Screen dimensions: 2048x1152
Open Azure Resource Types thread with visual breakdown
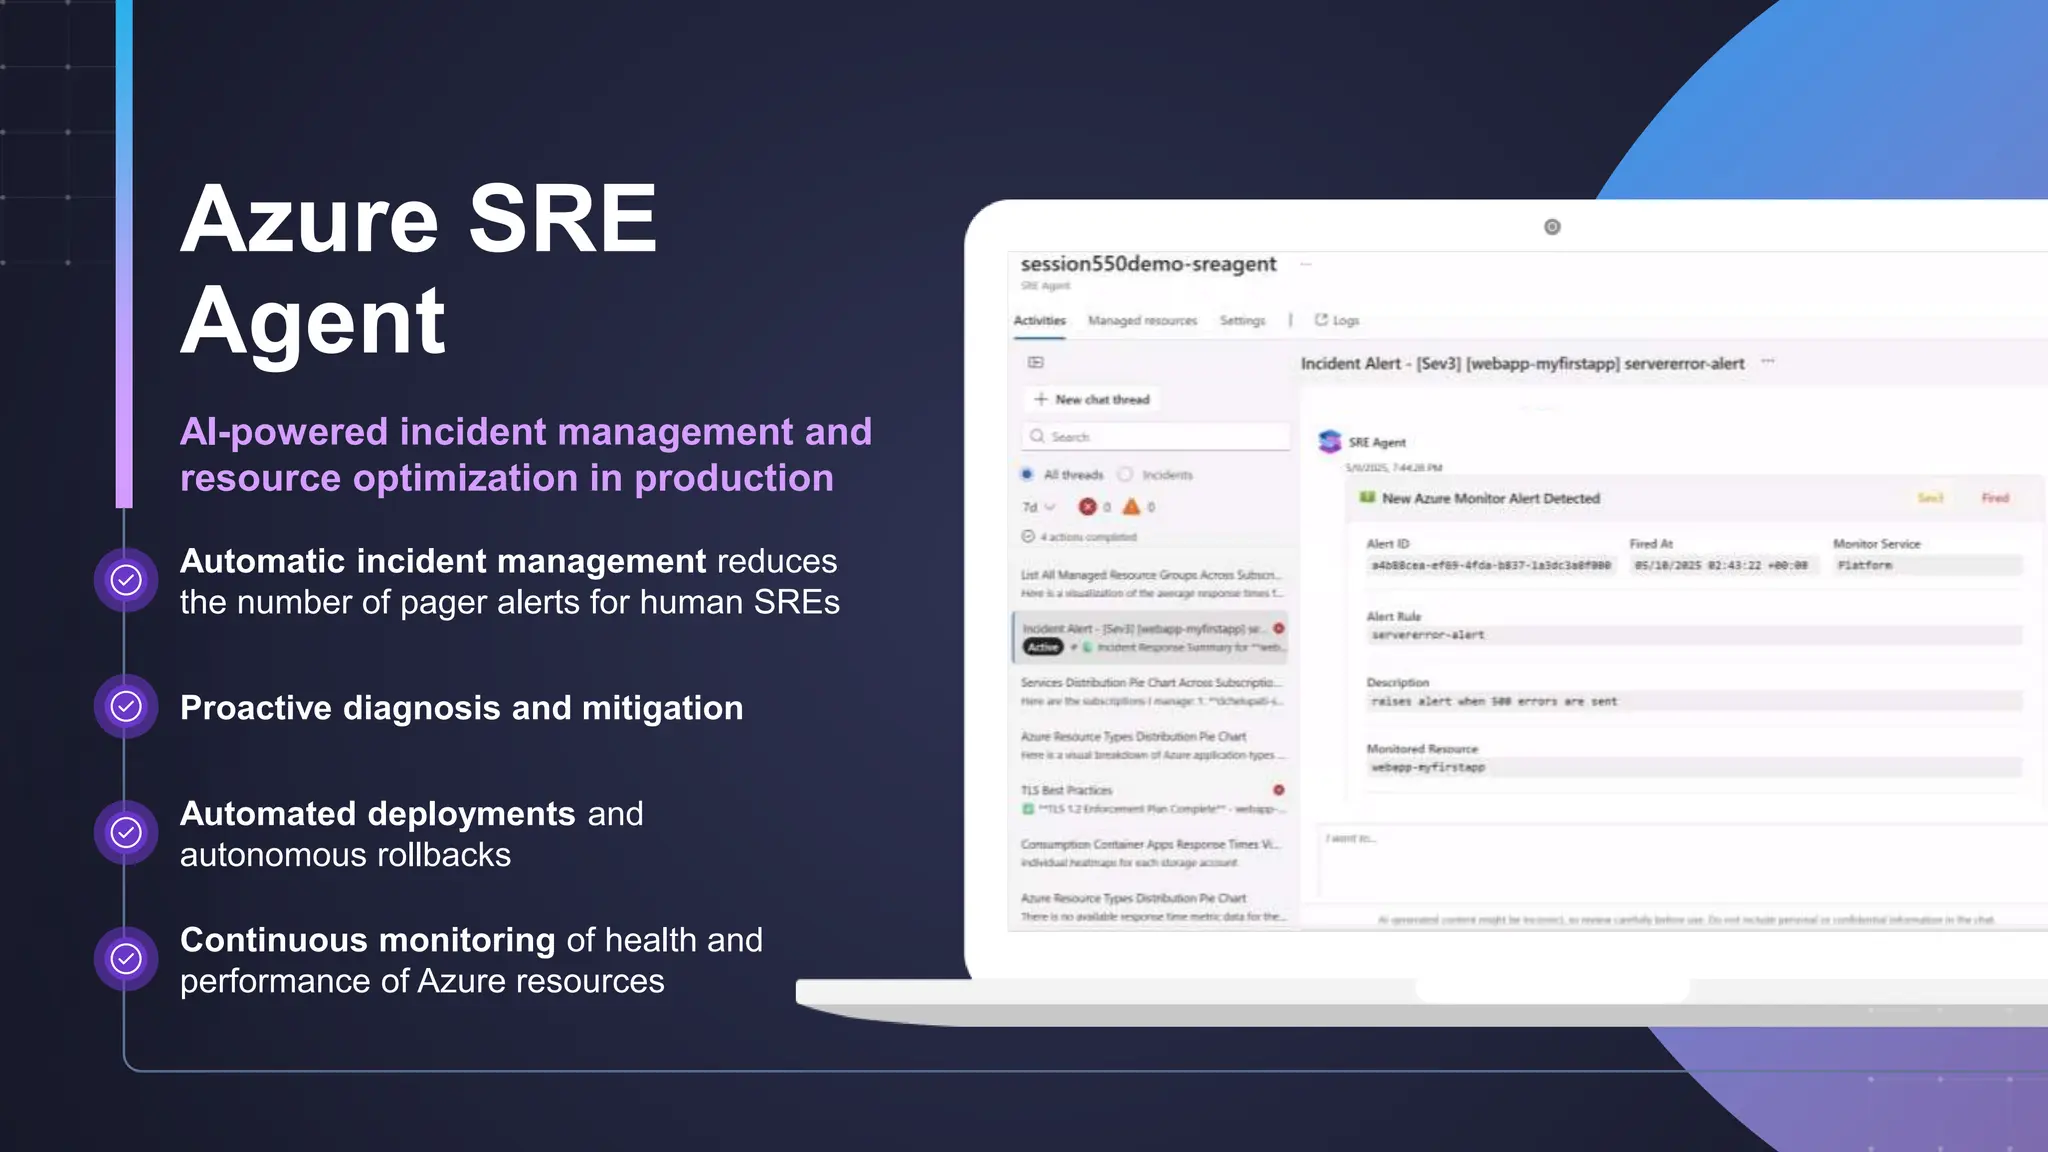click(1152, 746)
